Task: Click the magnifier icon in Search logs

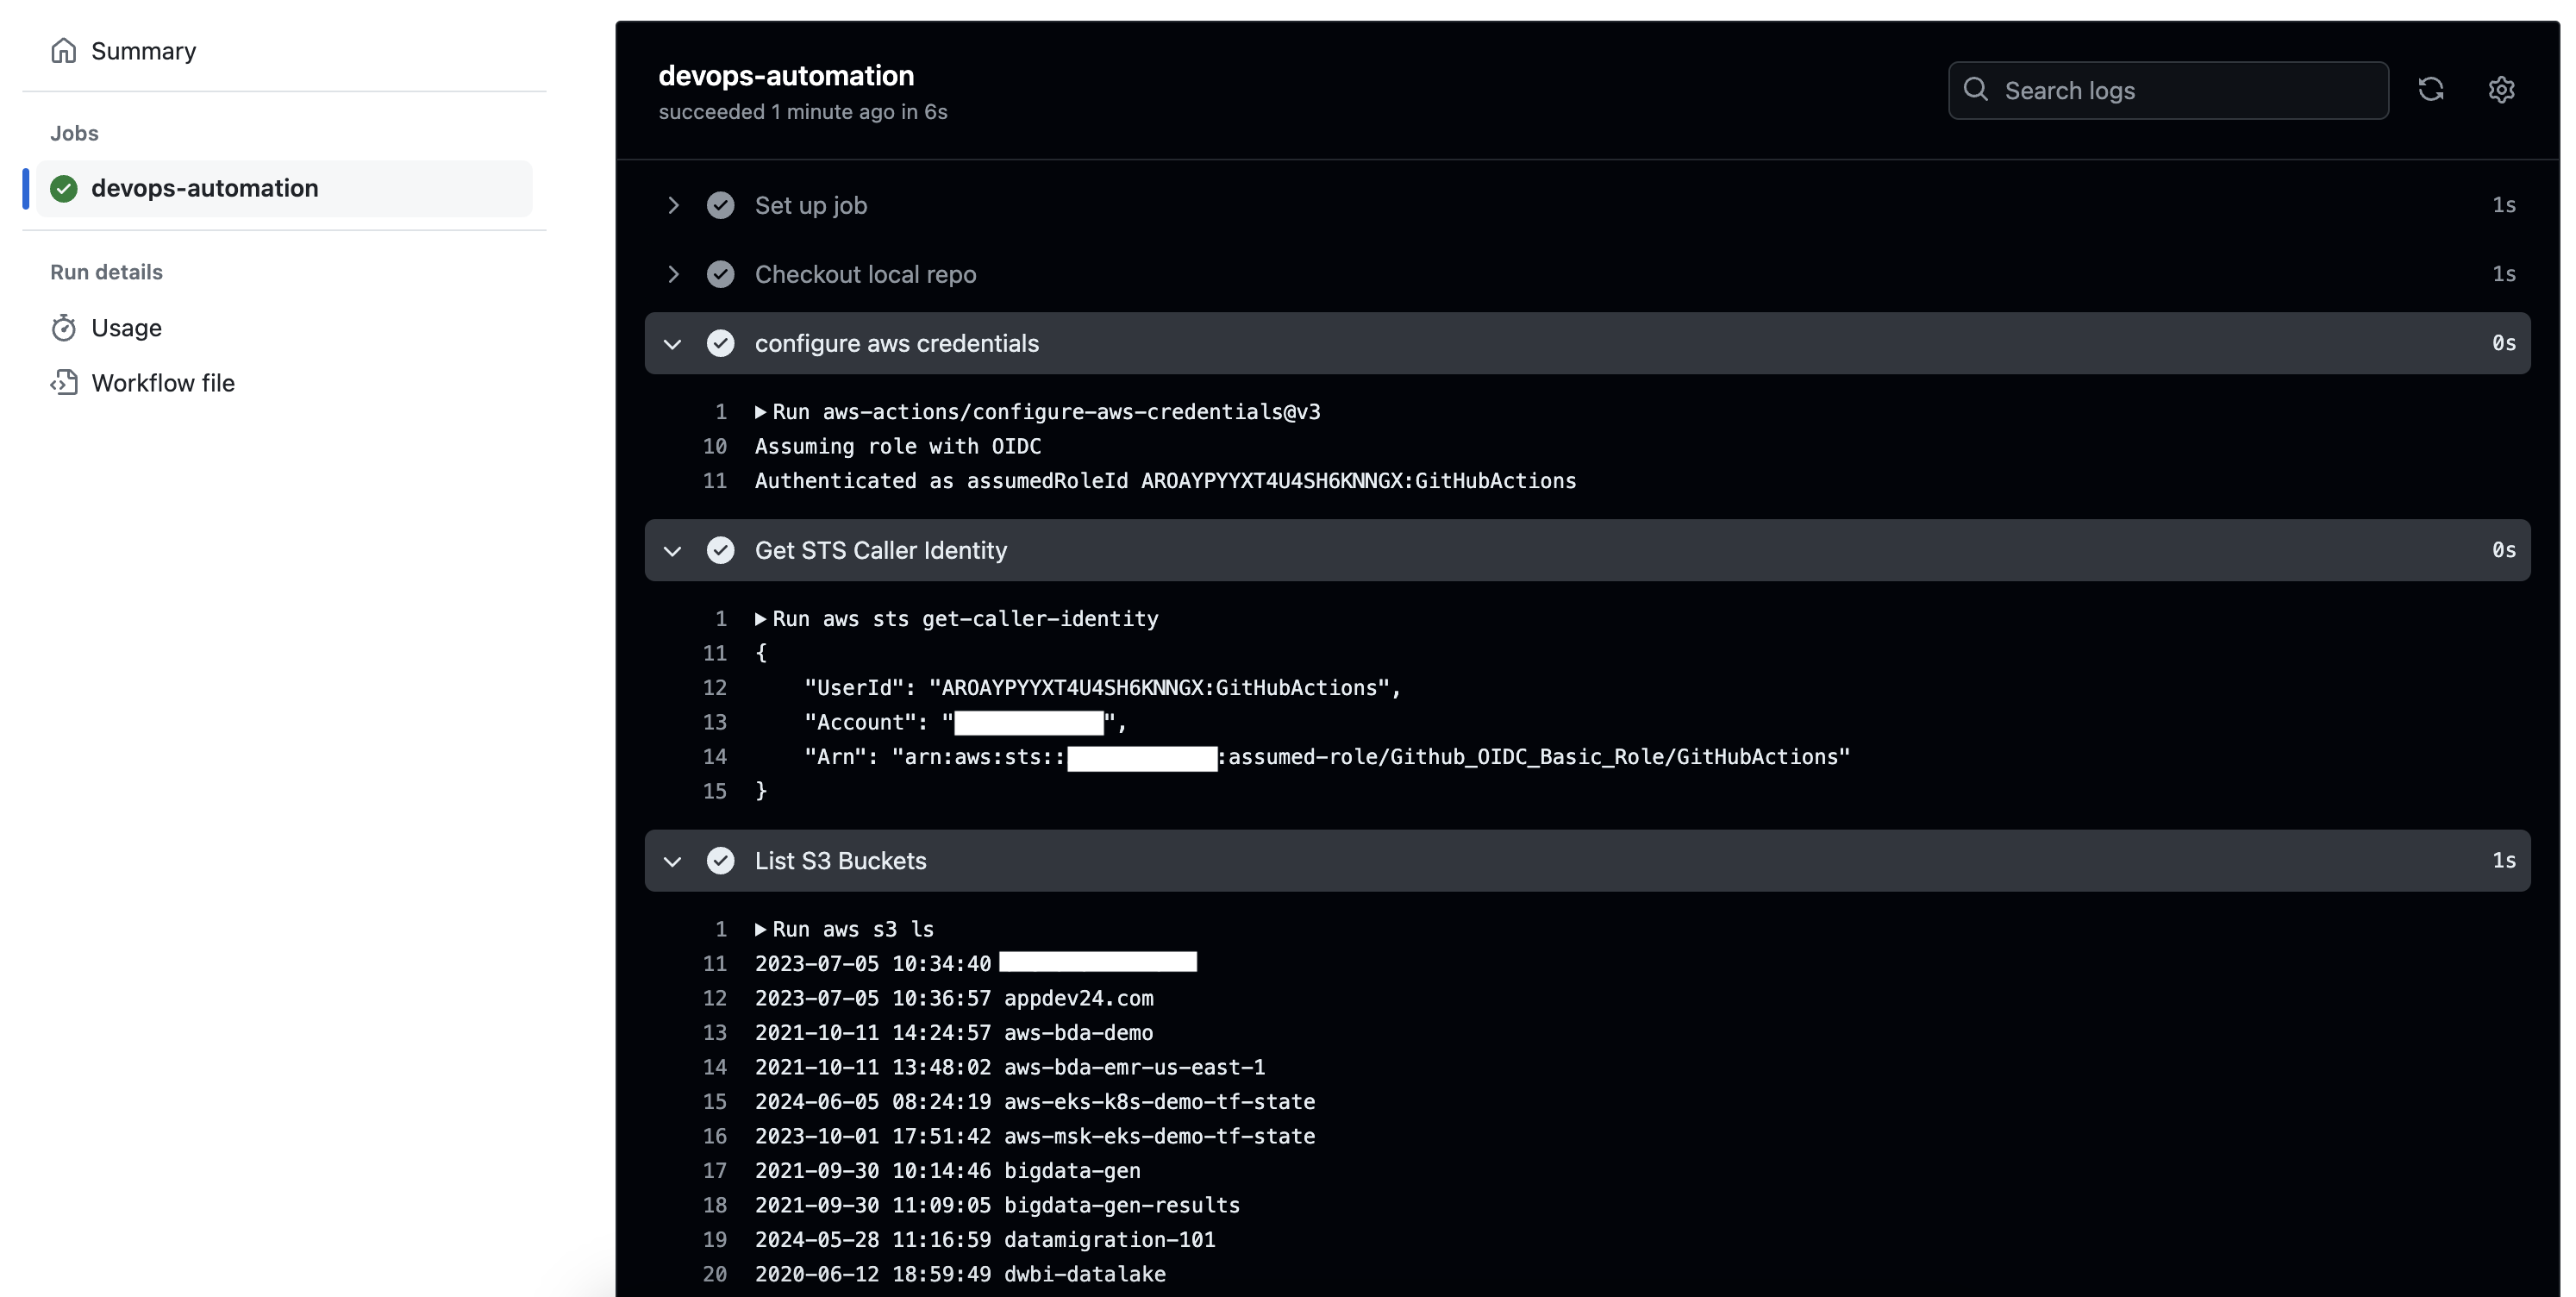Action: (1975, 90)
